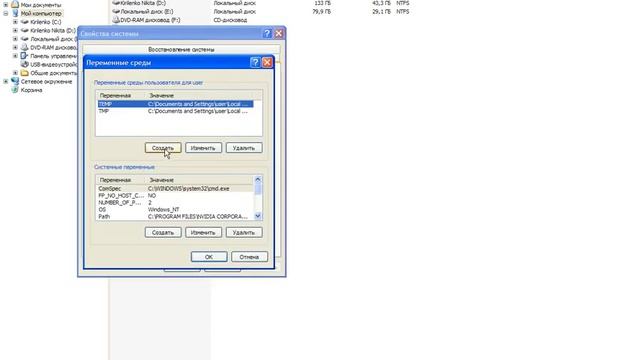Expand the DVD-RAM дисковод tree node
640x360 pixels.
tap(16, 47)
